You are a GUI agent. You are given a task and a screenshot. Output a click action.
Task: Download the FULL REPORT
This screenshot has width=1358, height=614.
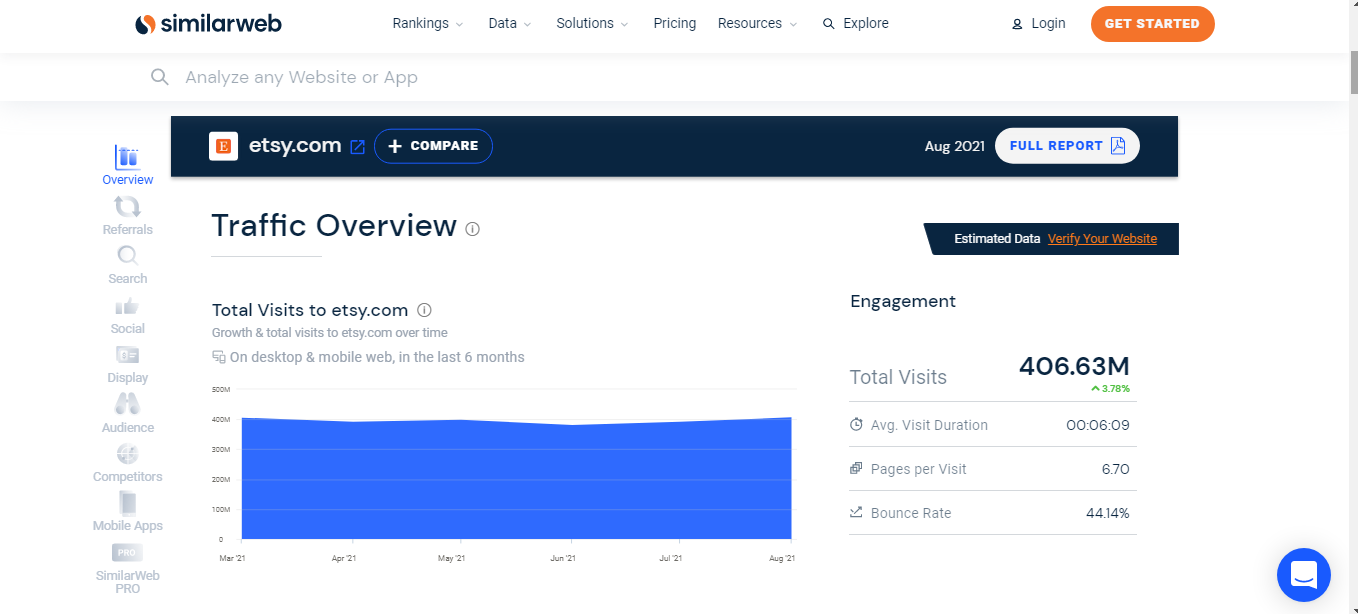click(1067, 146)
